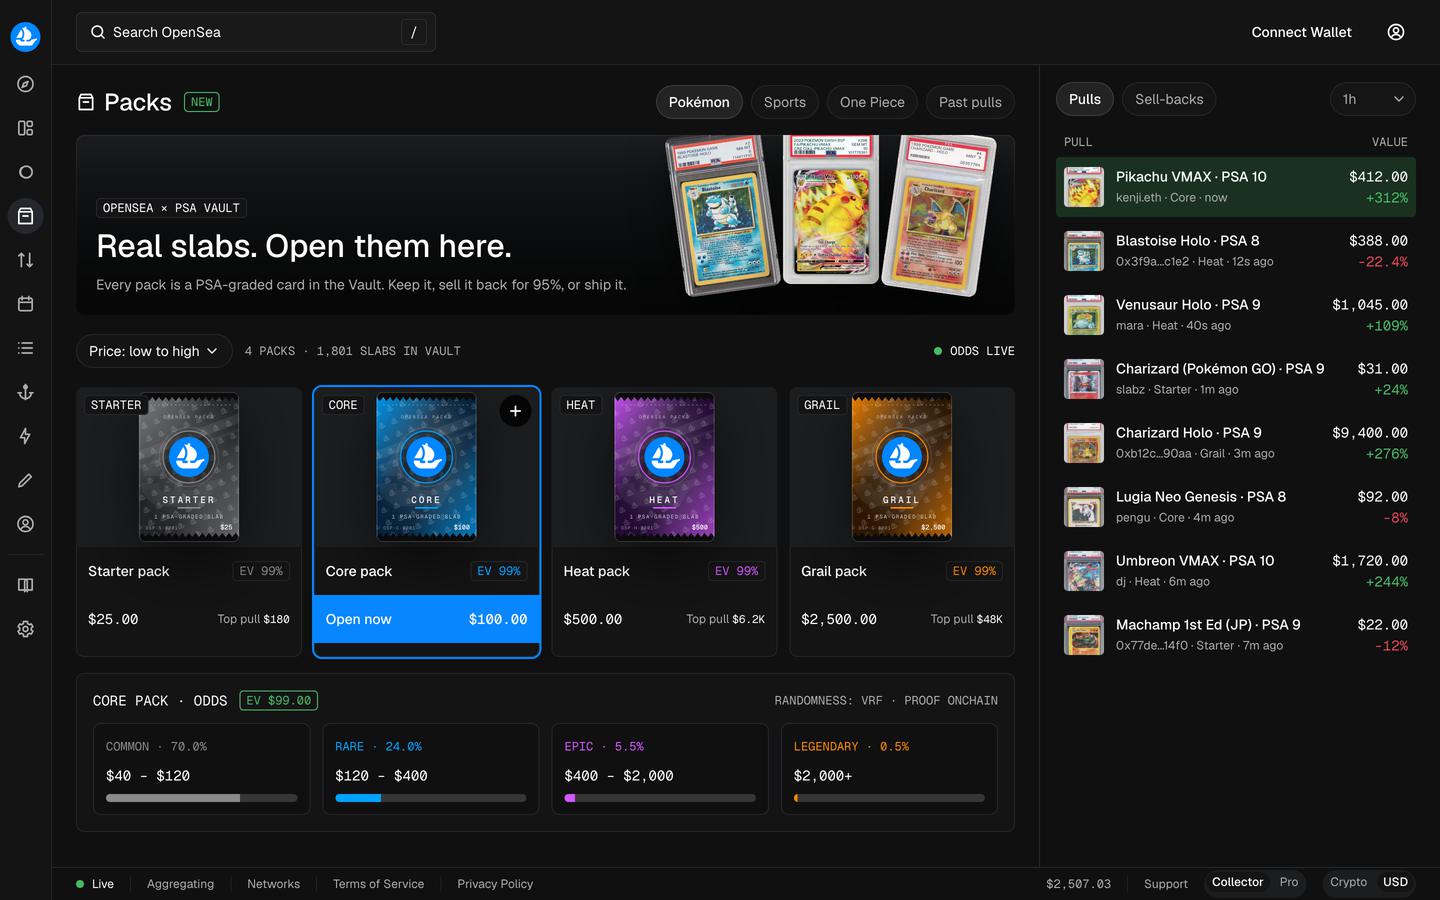
Task: Open the calendar drops sidebar icon
Action: [26, 304]
